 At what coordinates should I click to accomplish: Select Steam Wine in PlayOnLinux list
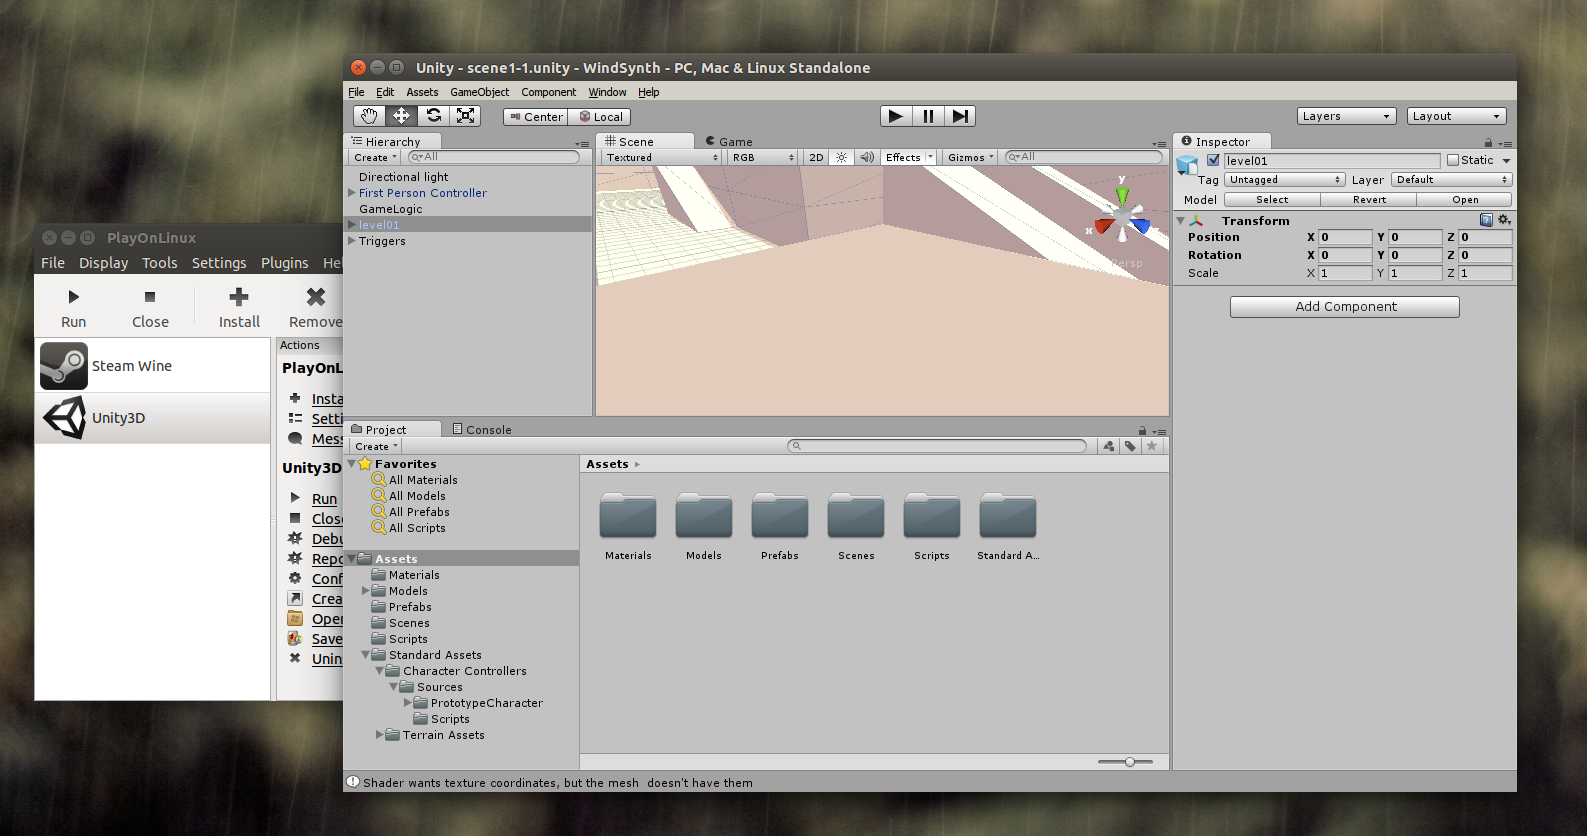[x=153, y=366]
